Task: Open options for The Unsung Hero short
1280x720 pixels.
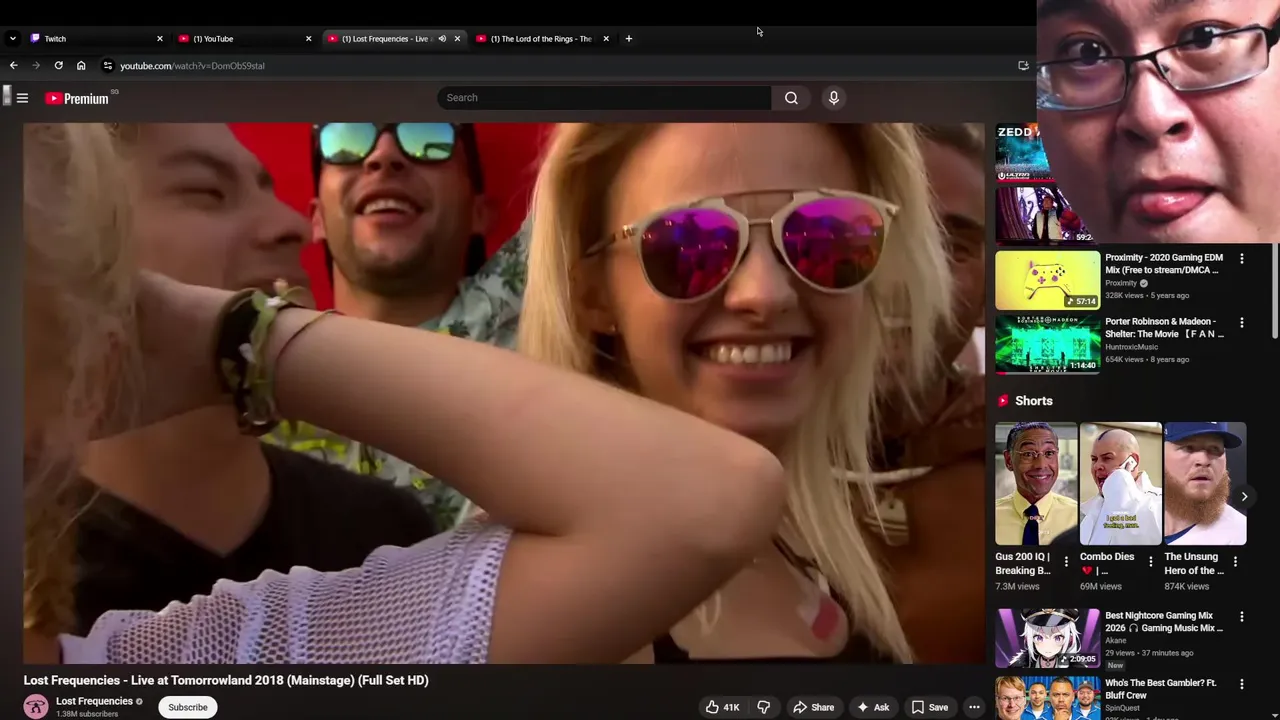Action: [1235, 562]
